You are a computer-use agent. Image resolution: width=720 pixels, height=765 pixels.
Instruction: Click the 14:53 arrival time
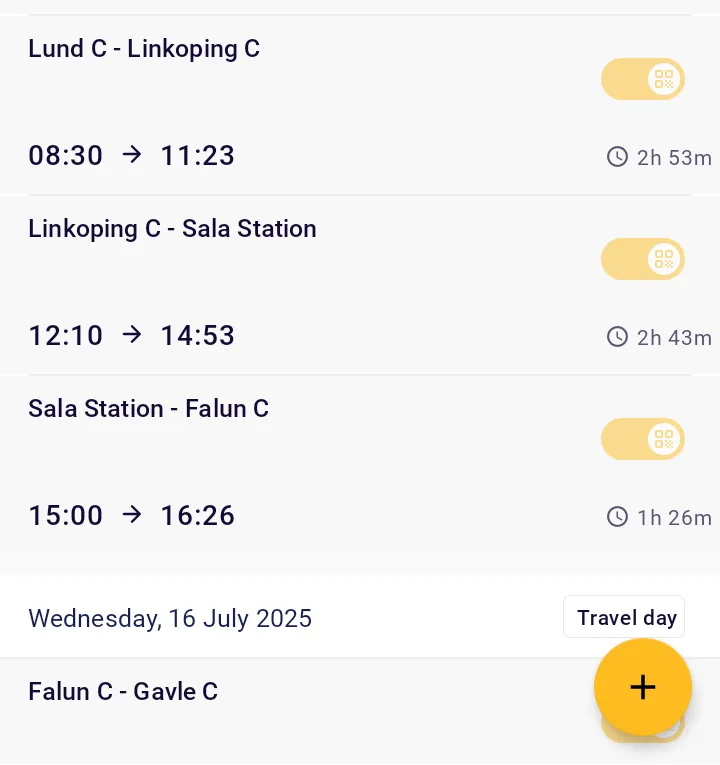[x=198, y=336]
